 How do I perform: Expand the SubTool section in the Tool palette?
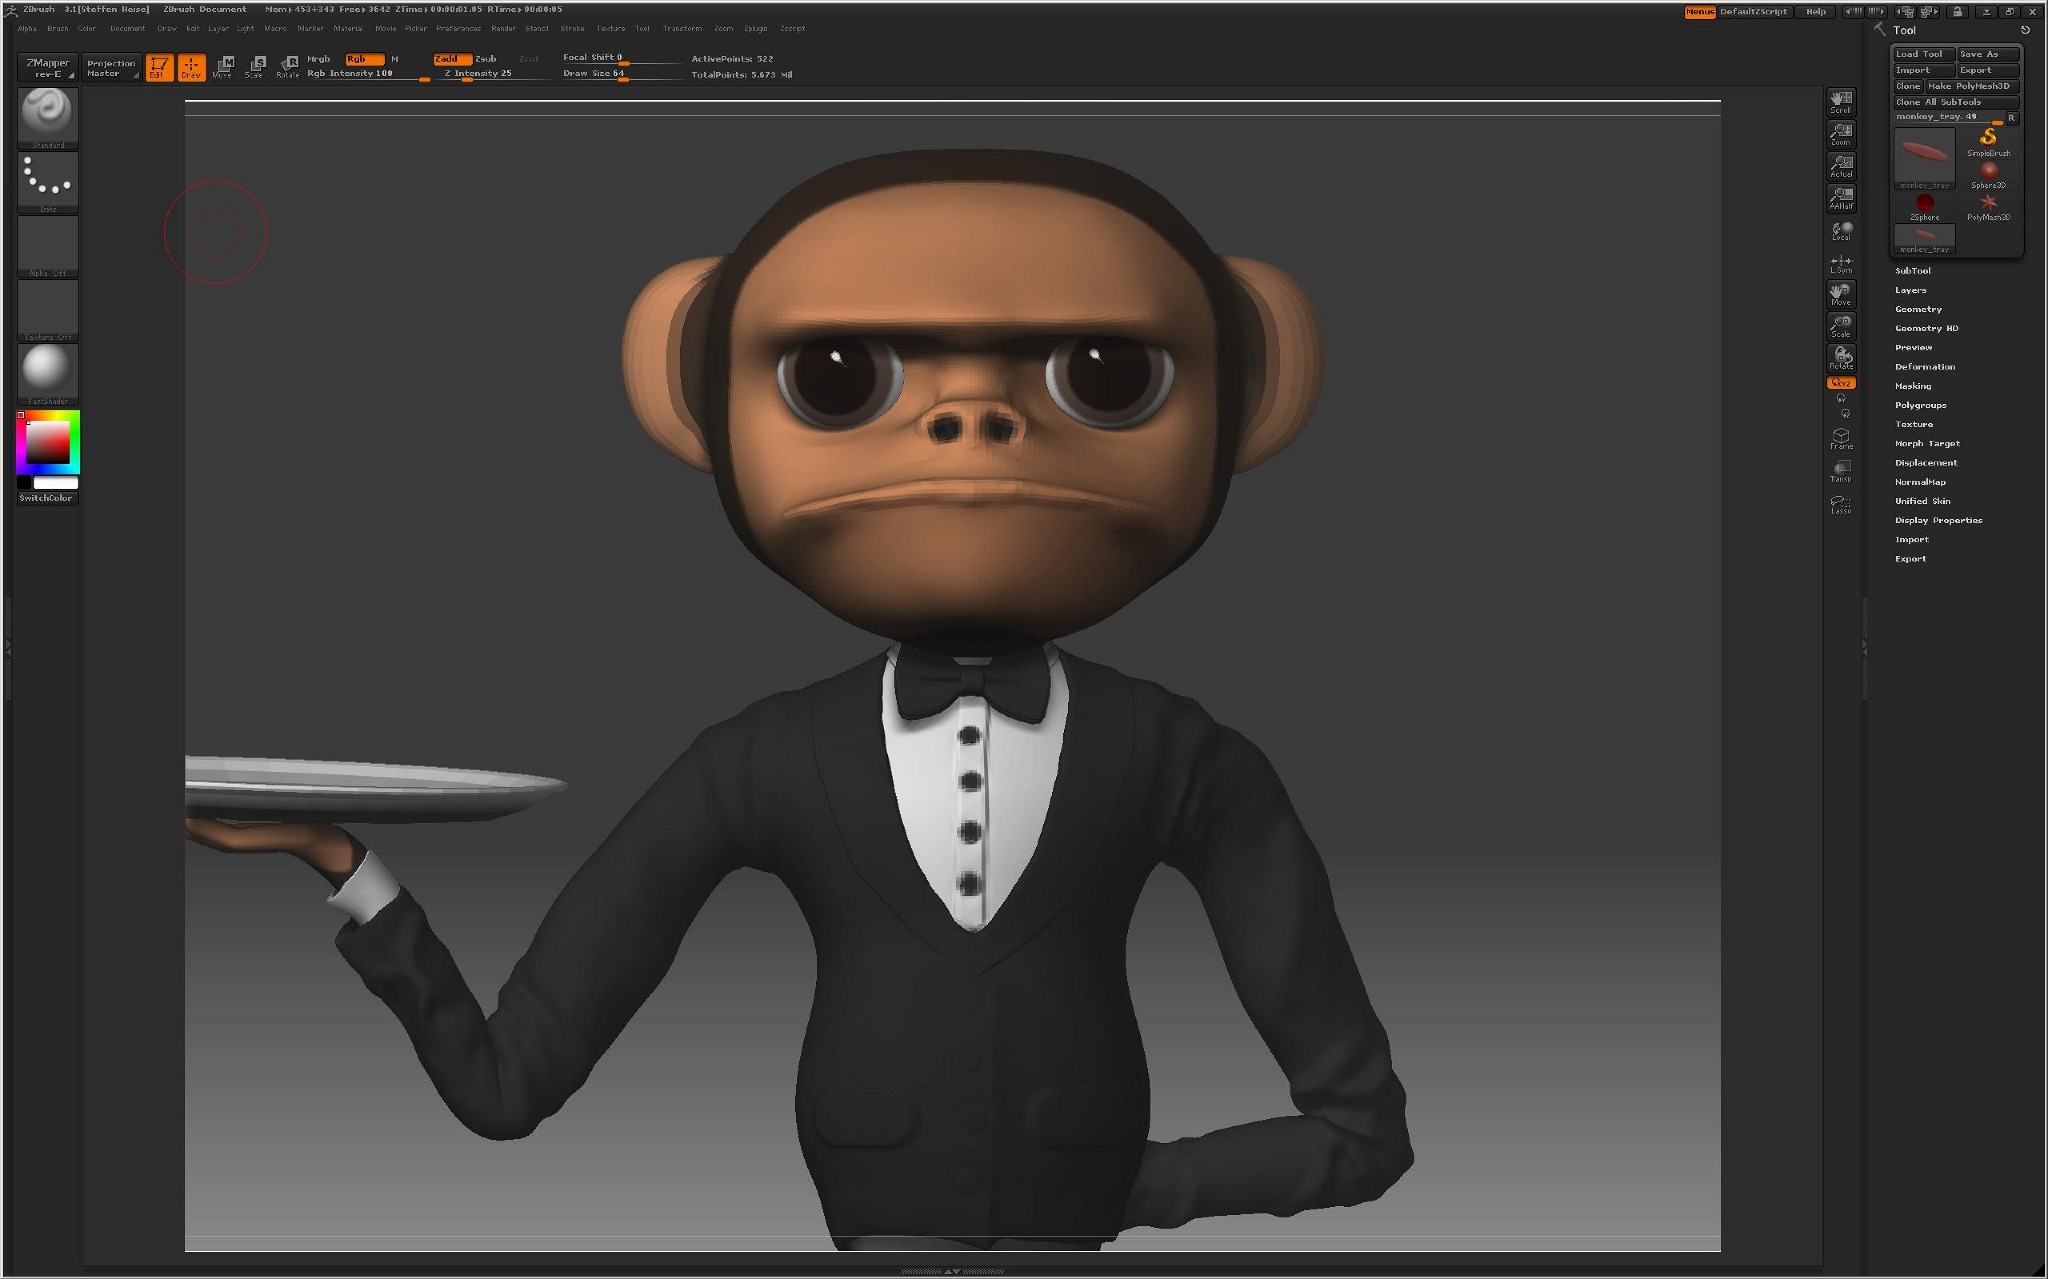[1913, 270]
